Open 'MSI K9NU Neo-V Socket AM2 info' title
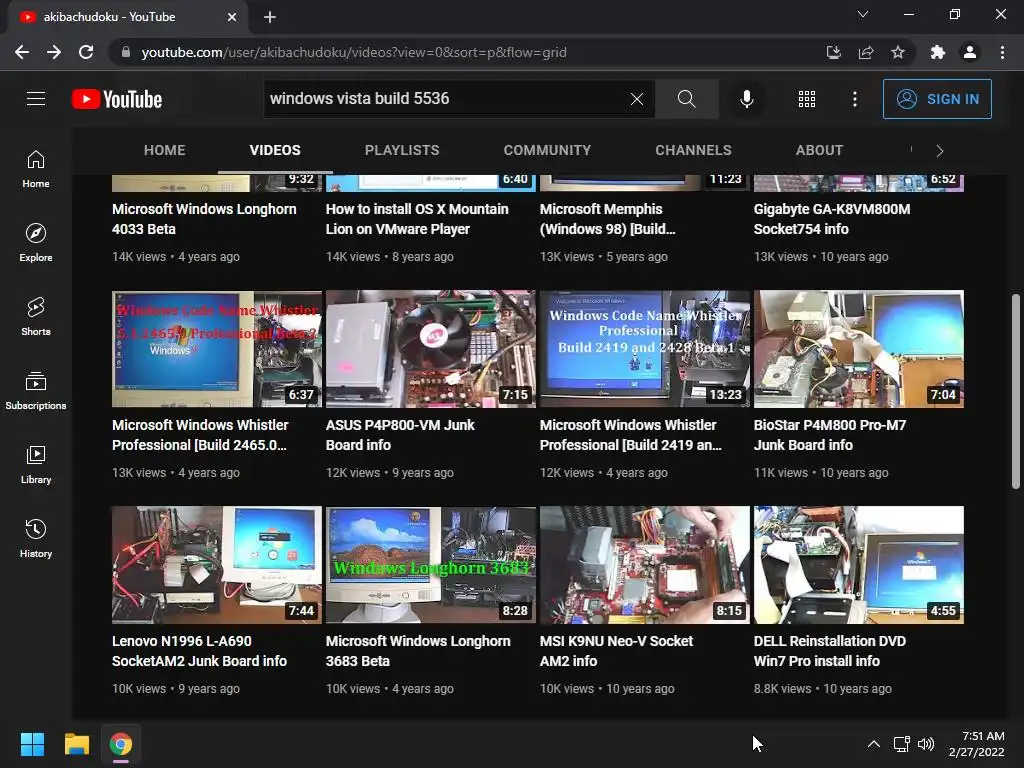The image size is (1024, 768). coord(616,651)
